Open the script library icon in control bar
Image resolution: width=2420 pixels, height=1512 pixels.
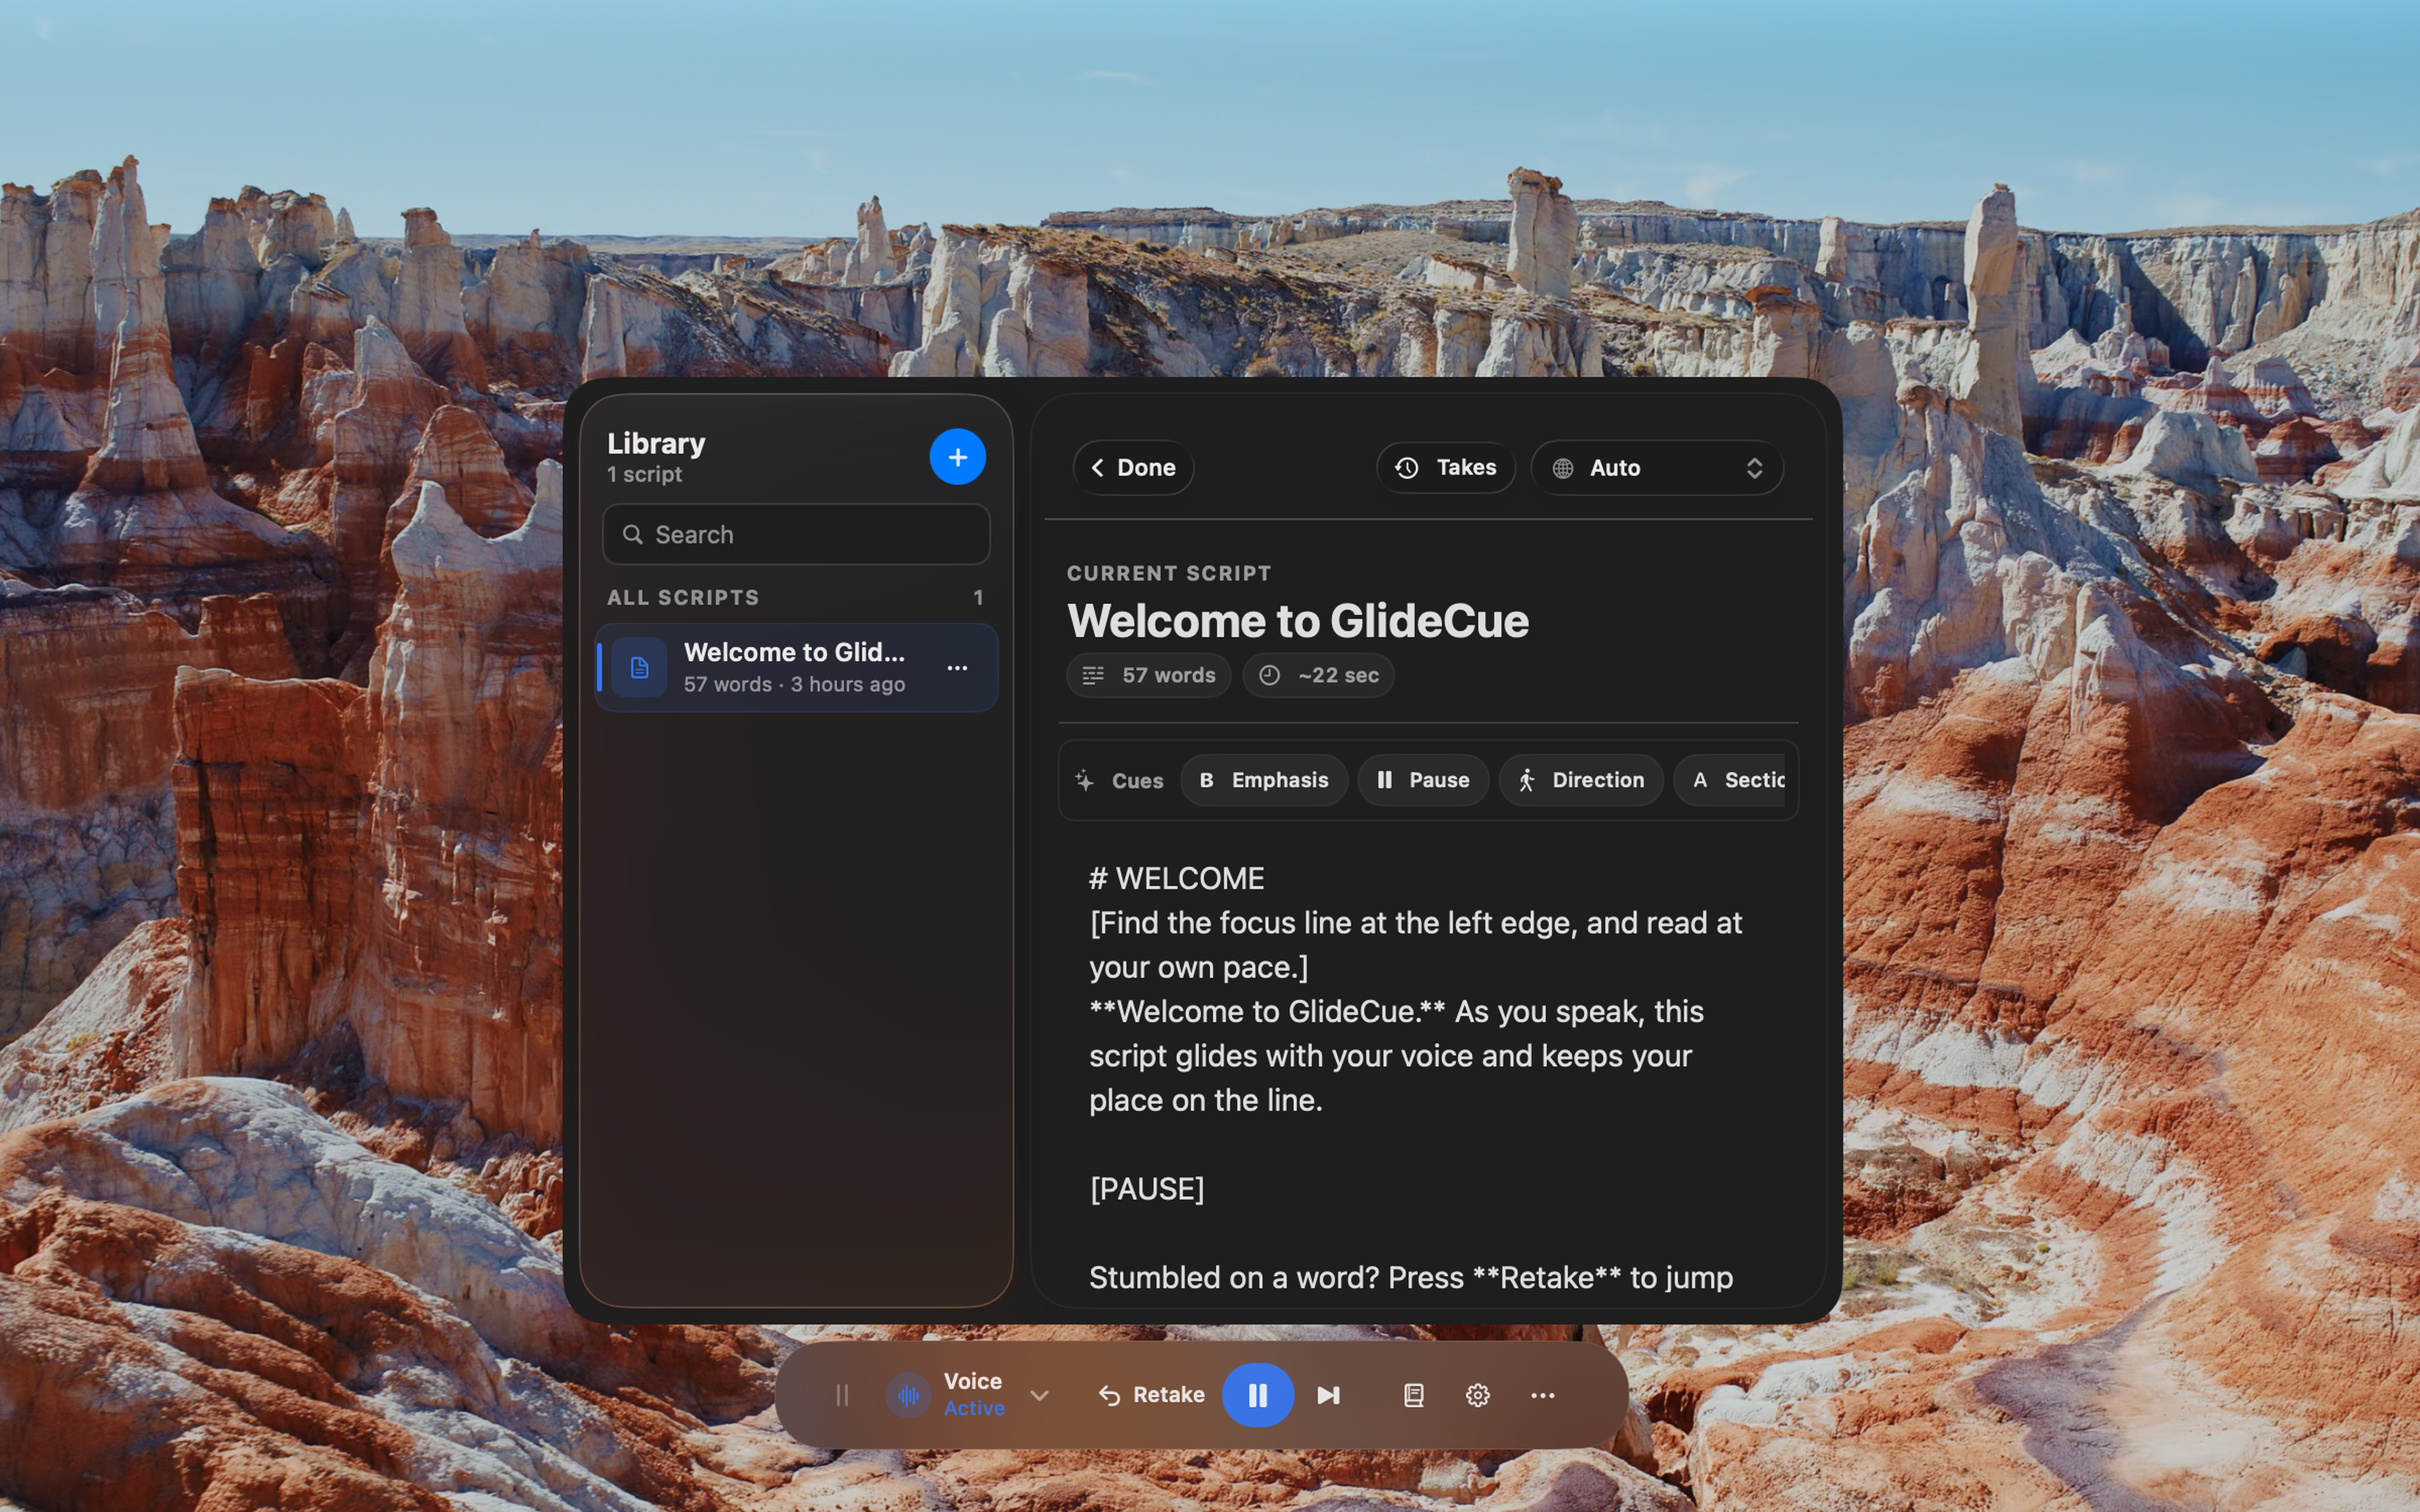(x=1413, y=1395)
